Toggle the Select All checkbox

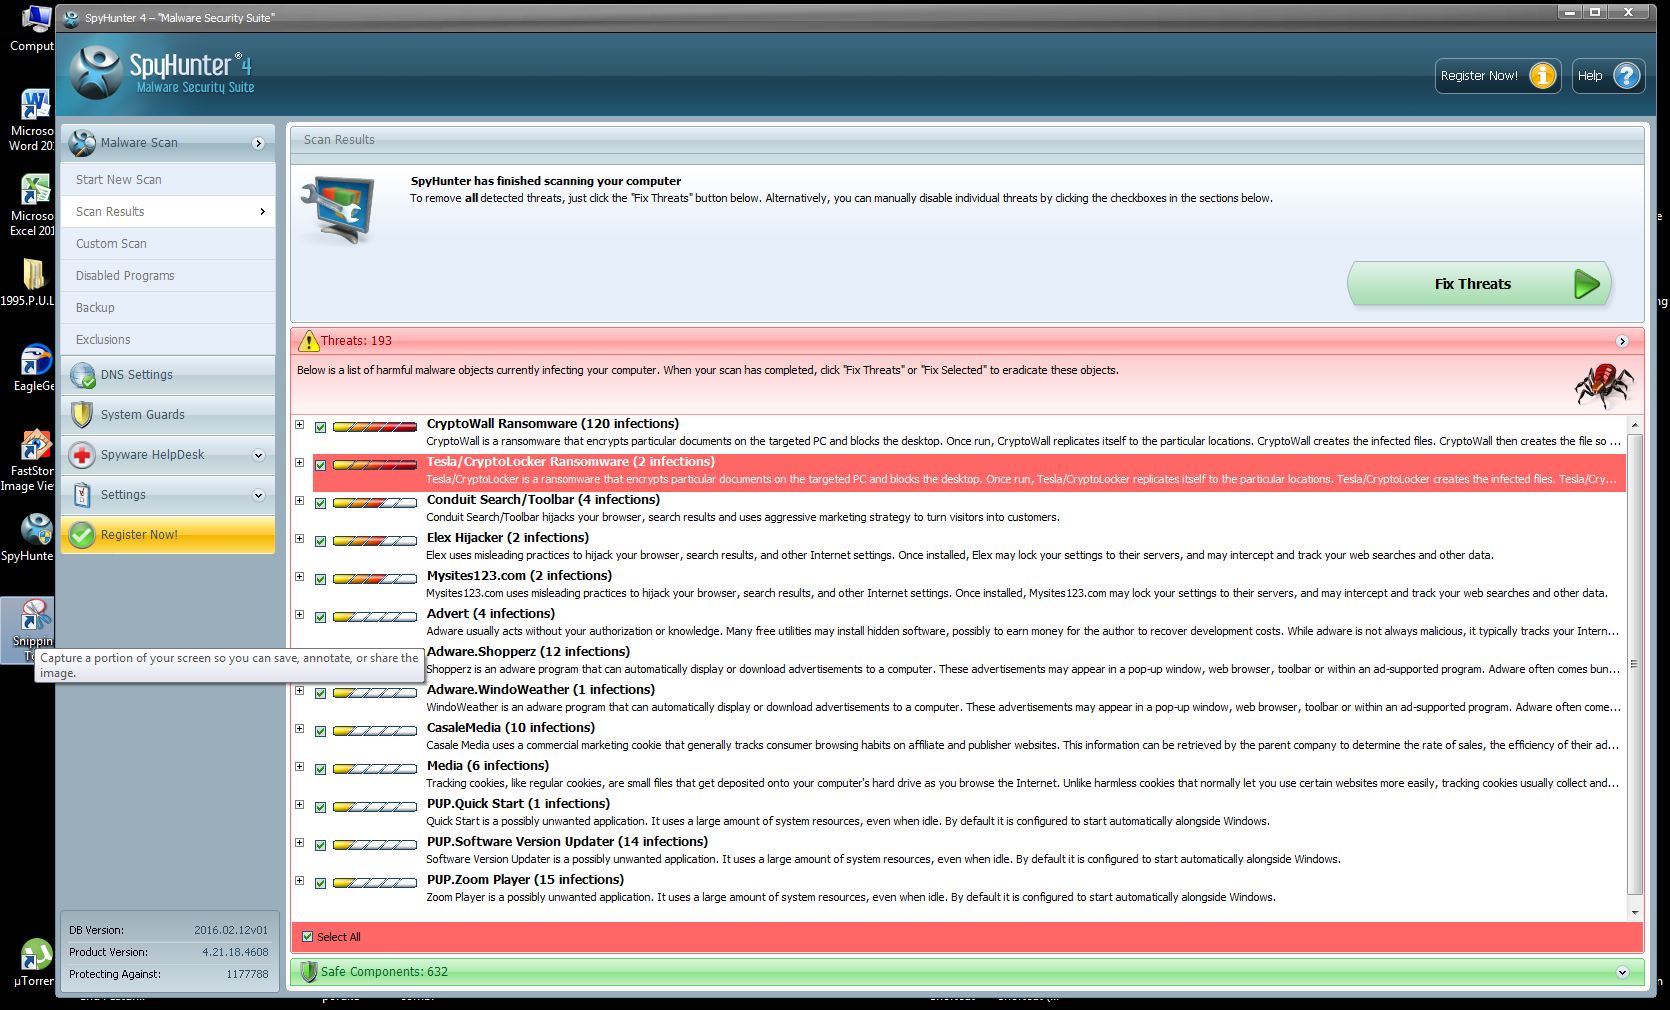(308, 937)
